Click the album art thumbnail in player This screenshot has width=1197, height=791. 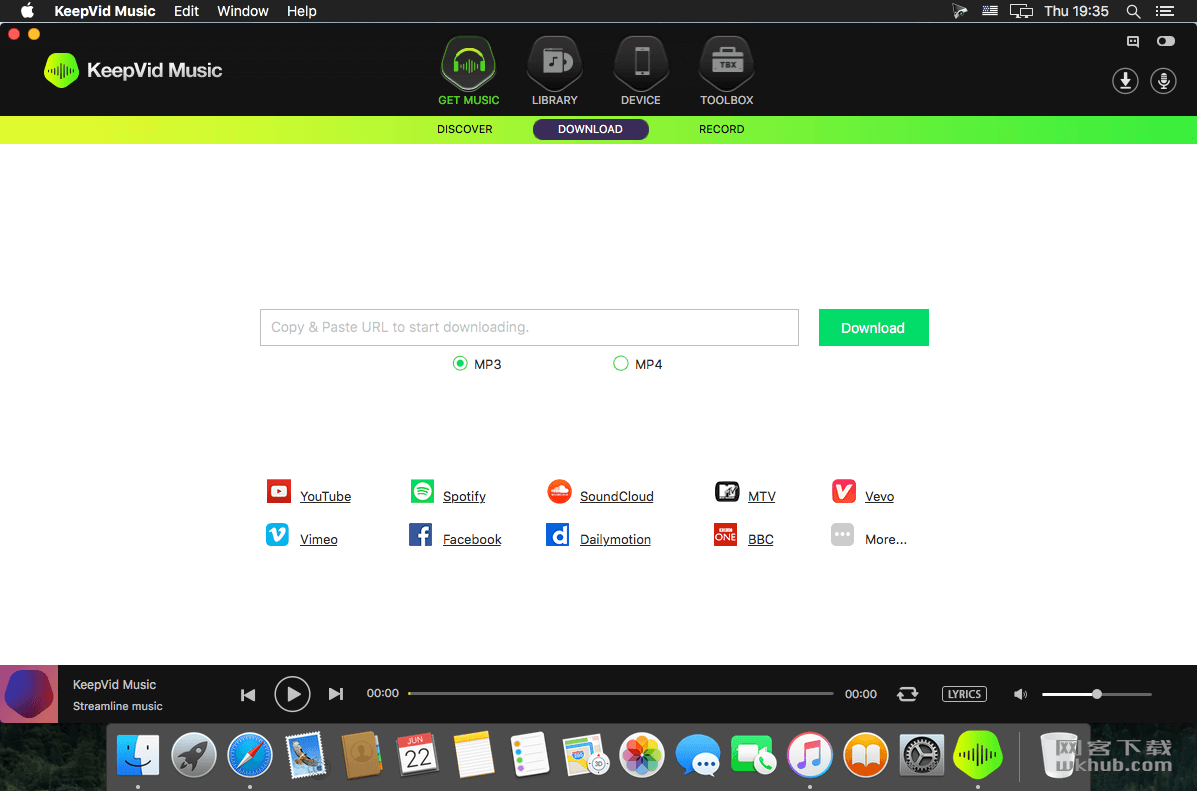tap(29, 694)
